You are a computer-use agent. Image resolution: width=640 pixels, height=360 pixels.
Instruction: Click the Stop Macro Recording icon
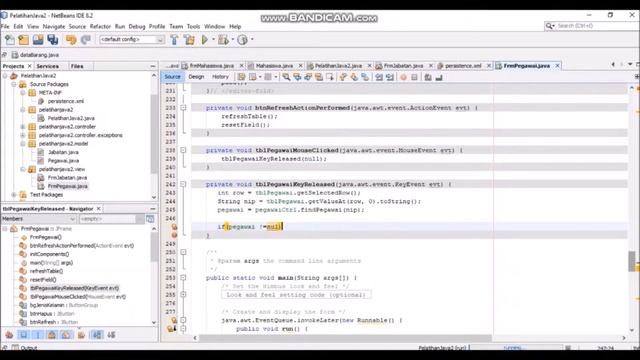tap(414, 77)
